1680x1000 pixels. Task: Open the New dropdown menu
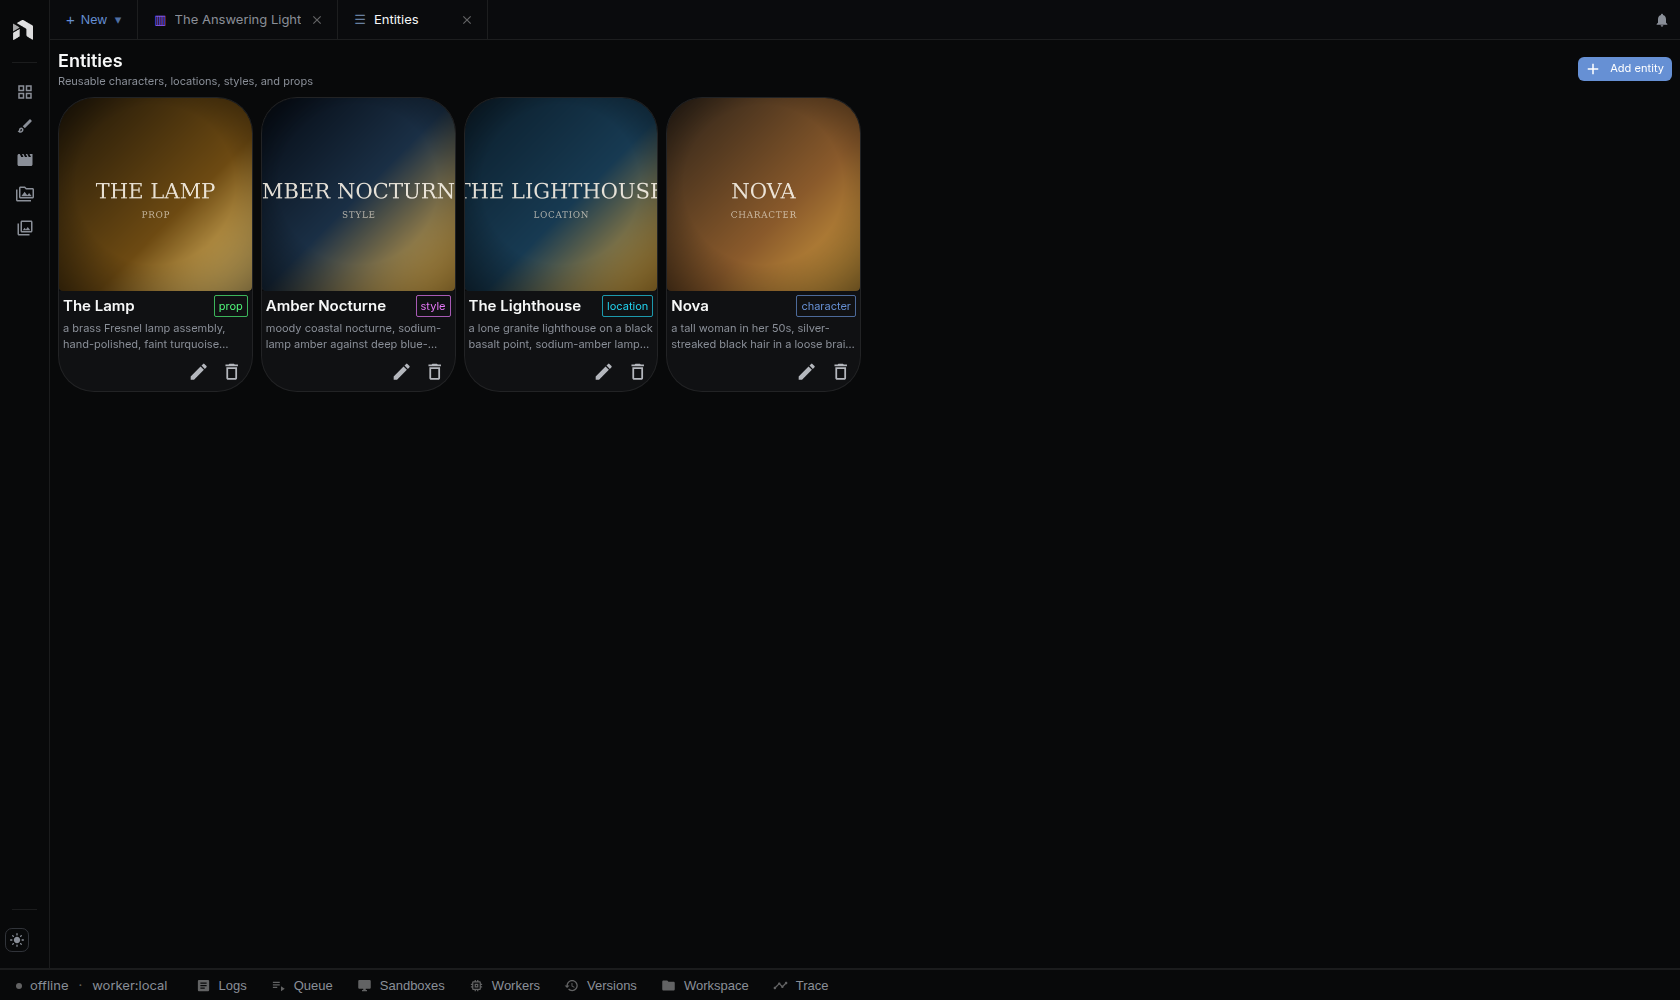point(94,20)
